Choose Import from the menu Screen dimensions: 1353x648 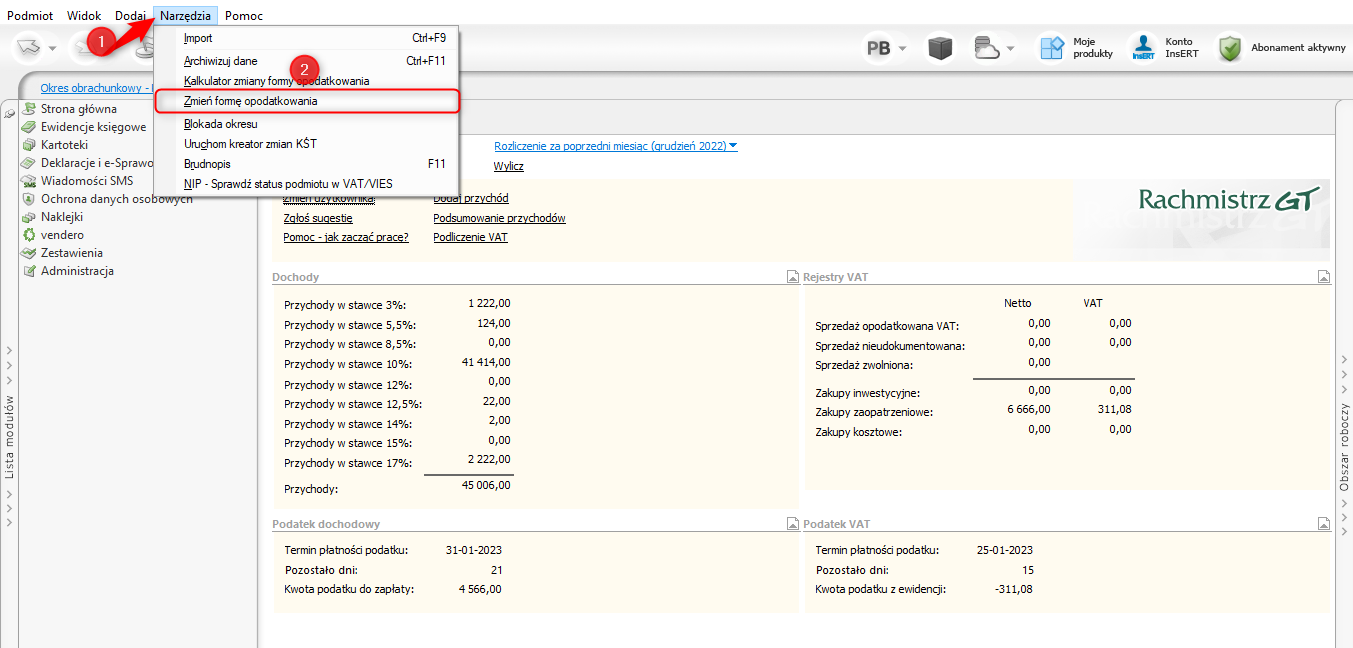tap(306, 38)
